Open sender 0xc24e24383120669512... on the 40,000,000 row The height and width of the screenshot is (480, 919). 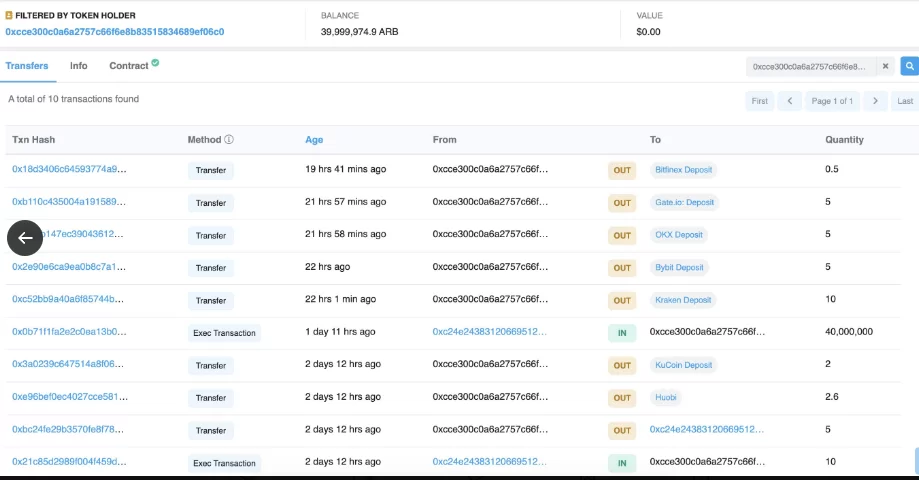click(489, 332)
